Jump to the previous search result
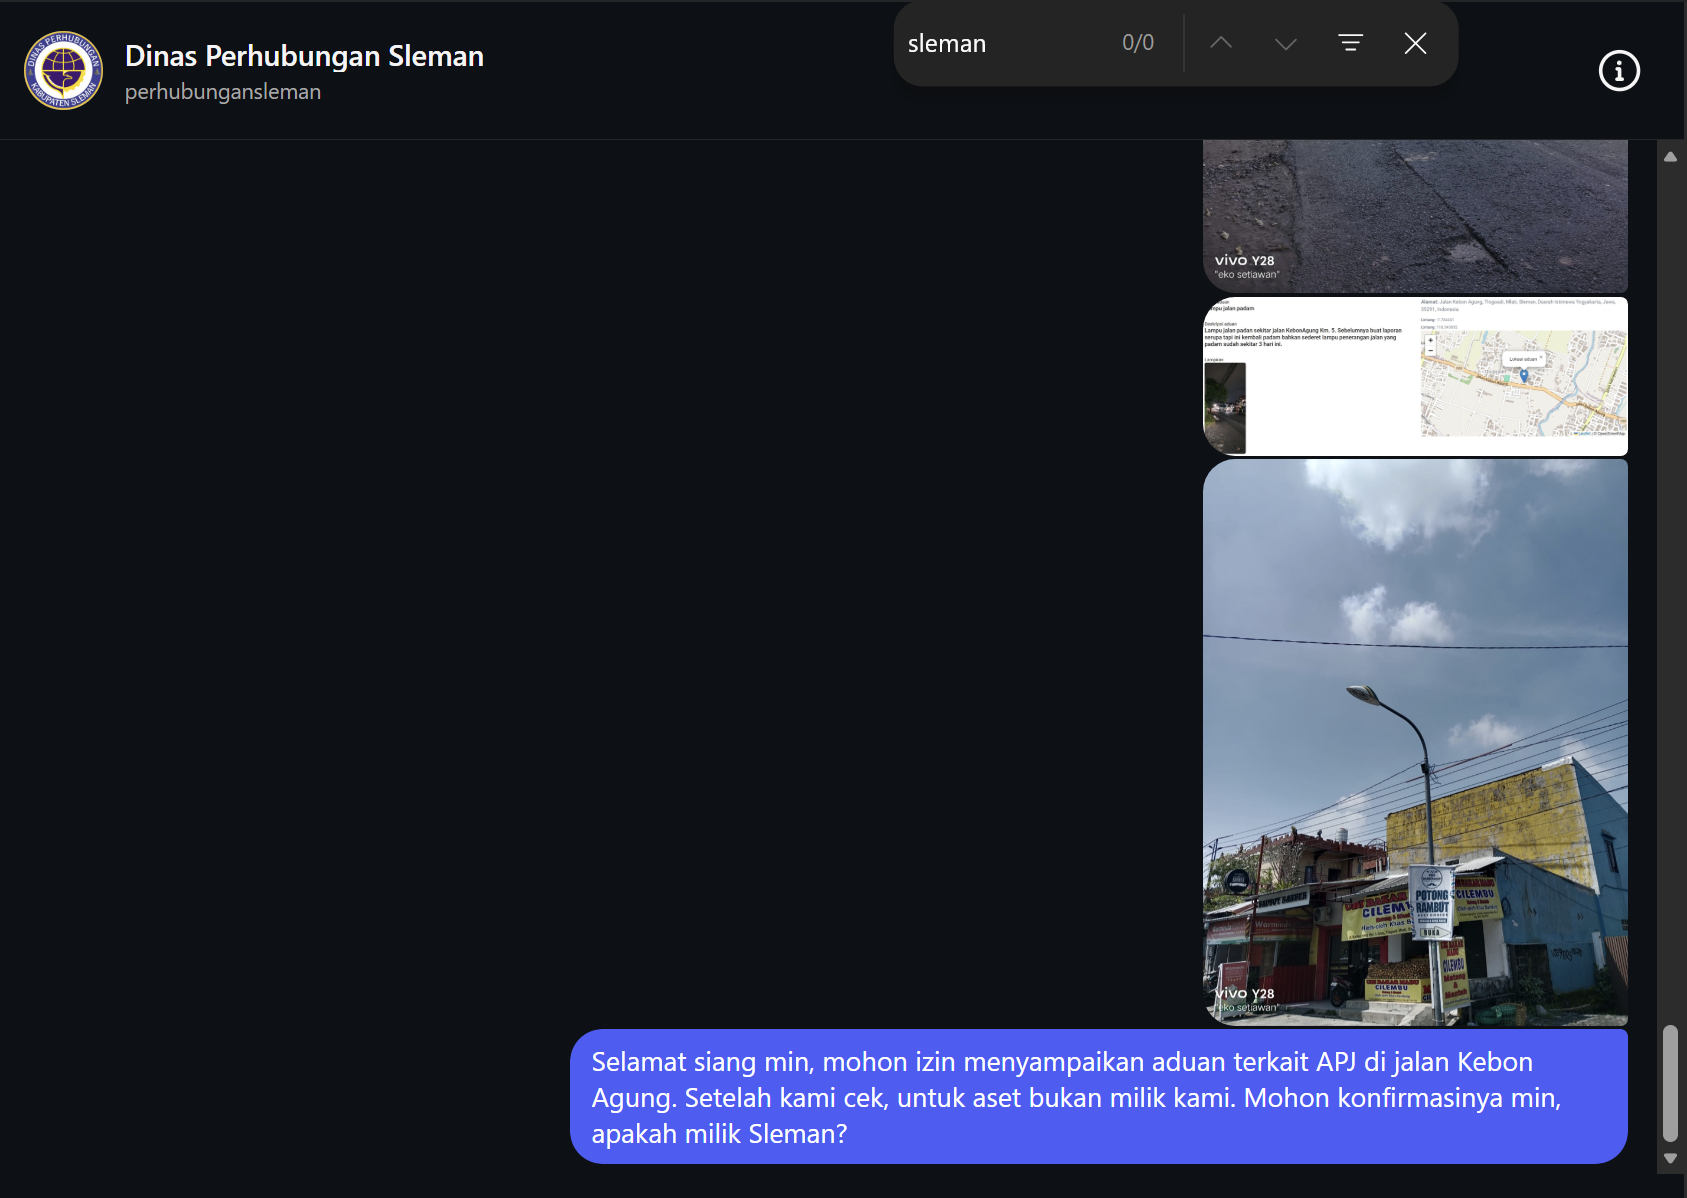Screen dimensions: 1687x1198 pyautogui.click(x=1221, y=43)
